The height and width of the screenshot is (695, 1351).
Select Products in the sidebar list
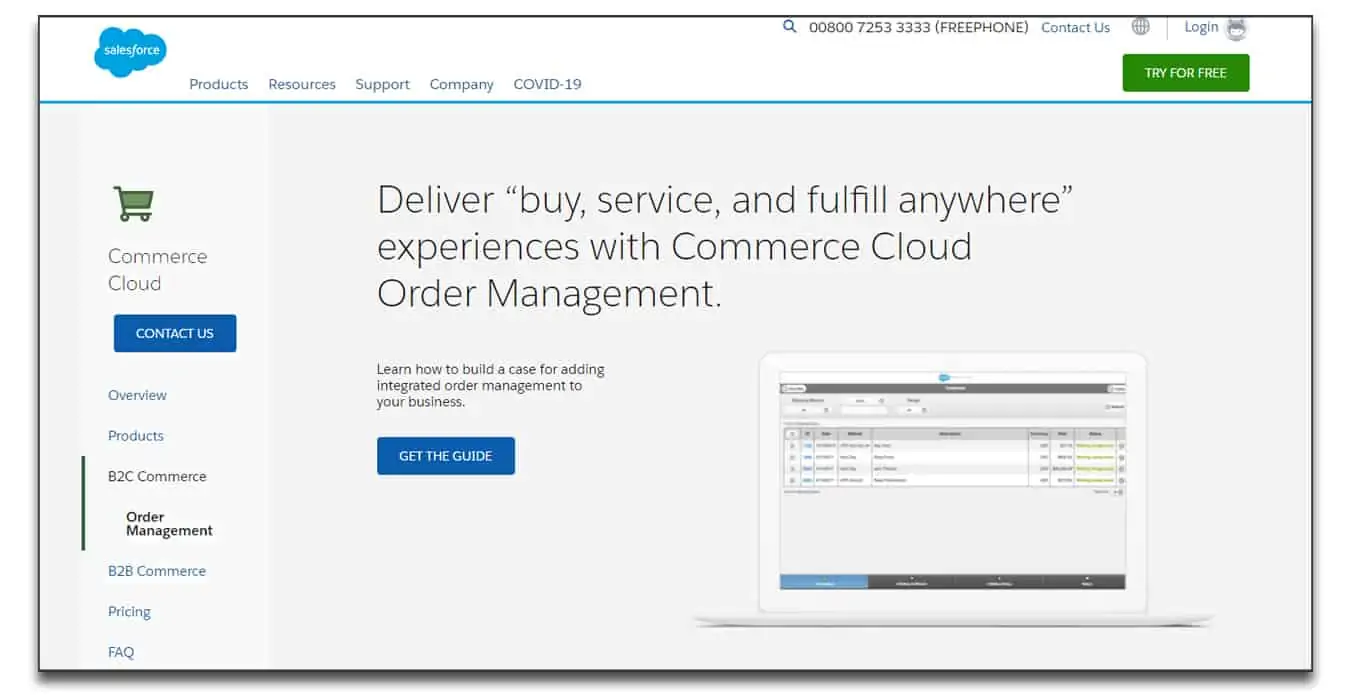[x=136, y=436]
